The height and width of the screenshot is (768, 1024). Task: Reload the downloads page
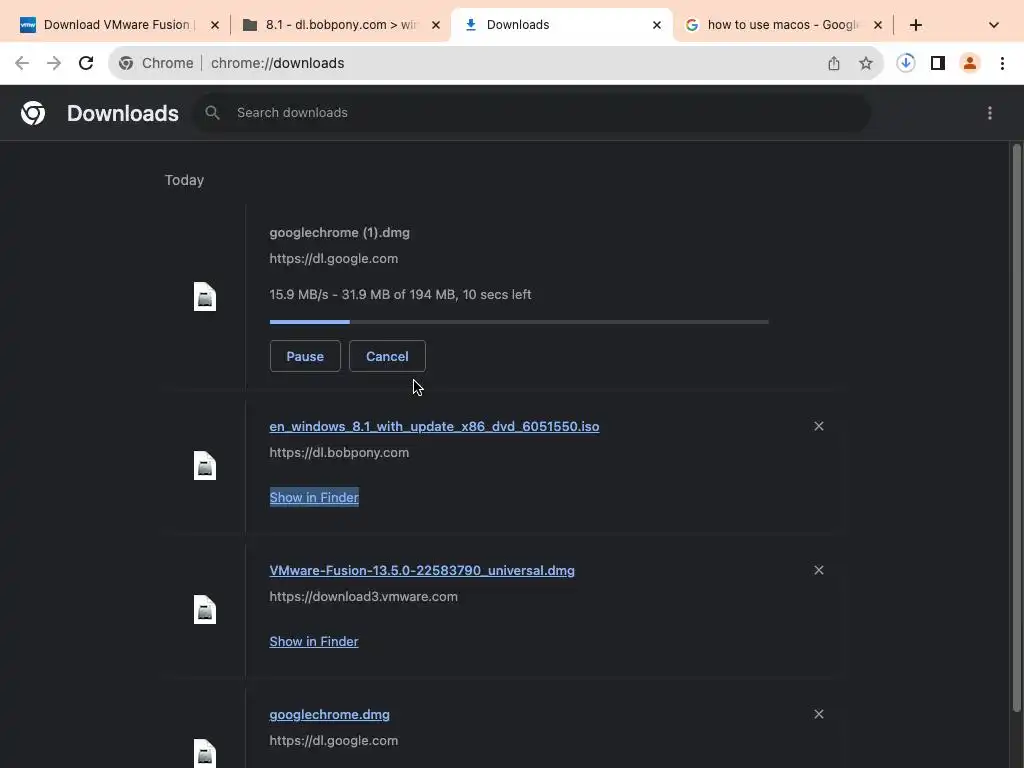pyautogui.click(x=86, y=63)
